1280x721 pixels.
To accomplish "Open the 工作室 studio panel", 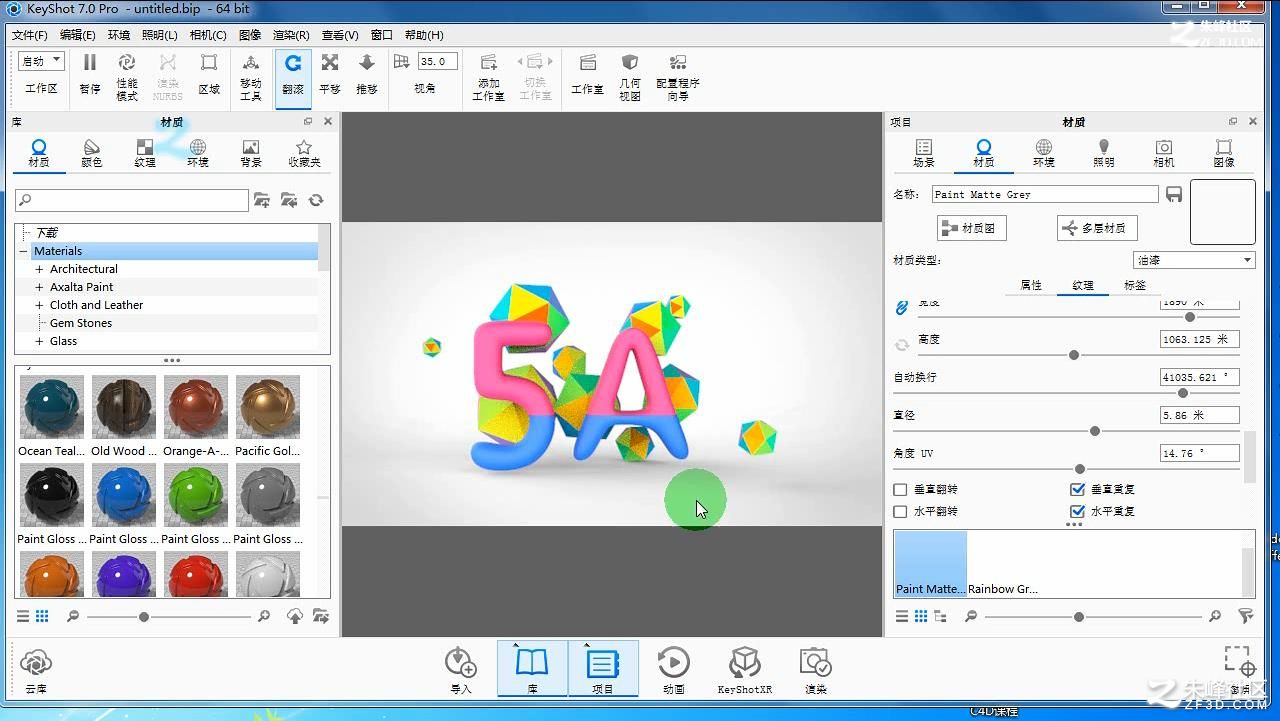I will (588, 74).
